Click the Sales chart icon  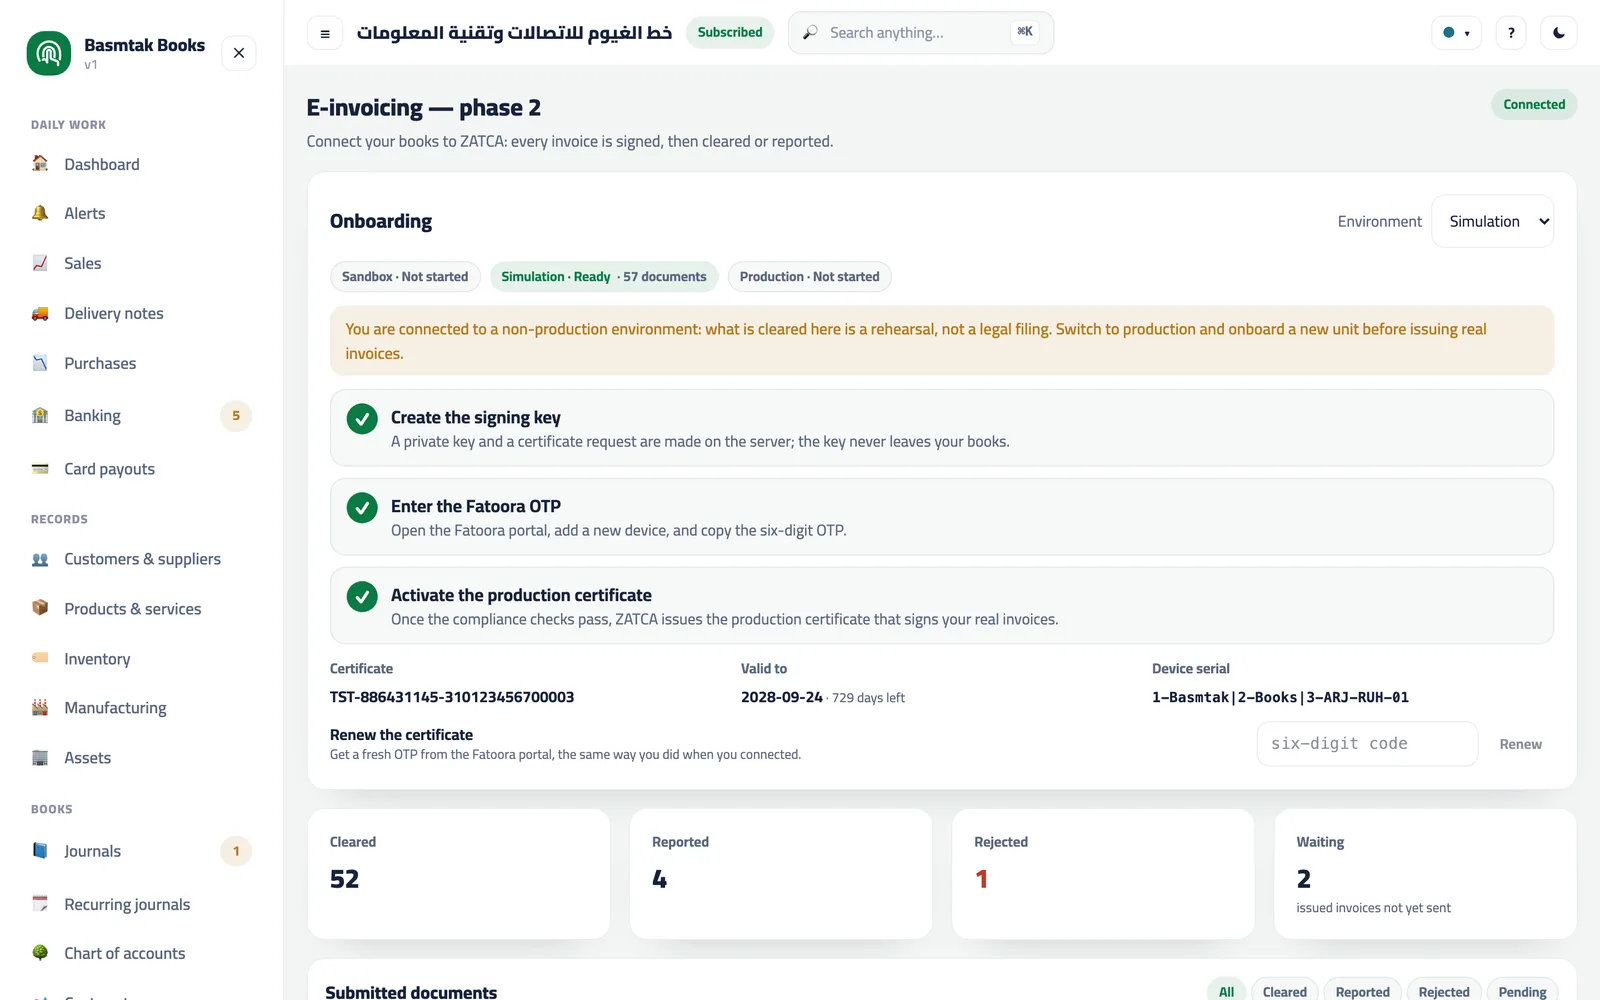pyautogui.click(x=40, y=263)
